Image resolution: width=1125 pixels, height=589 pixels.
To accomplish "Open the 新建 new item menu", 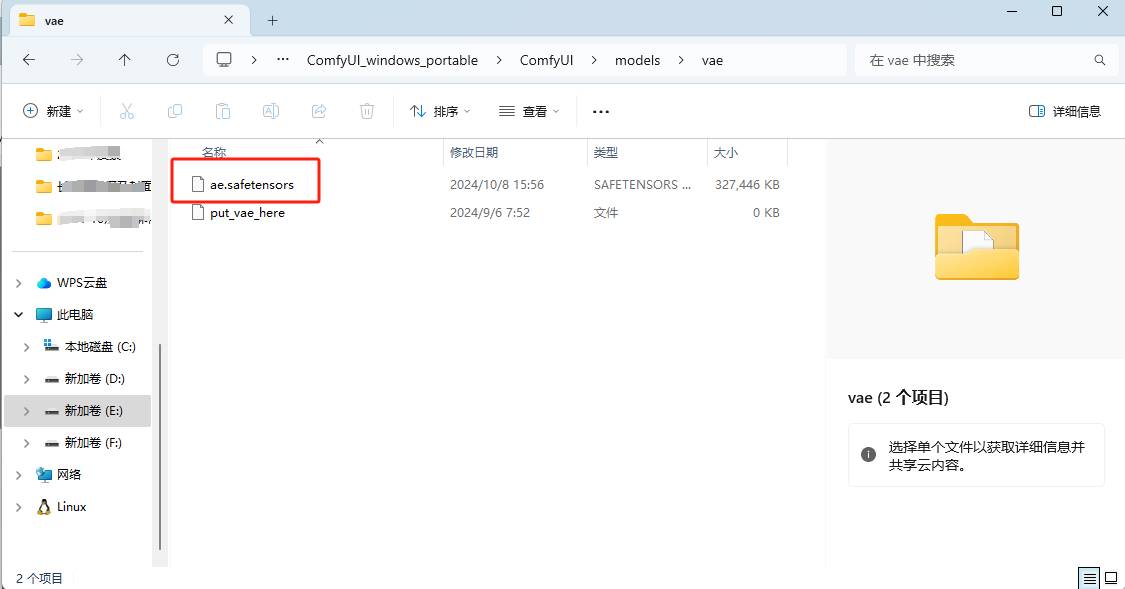I will point(53,111).
